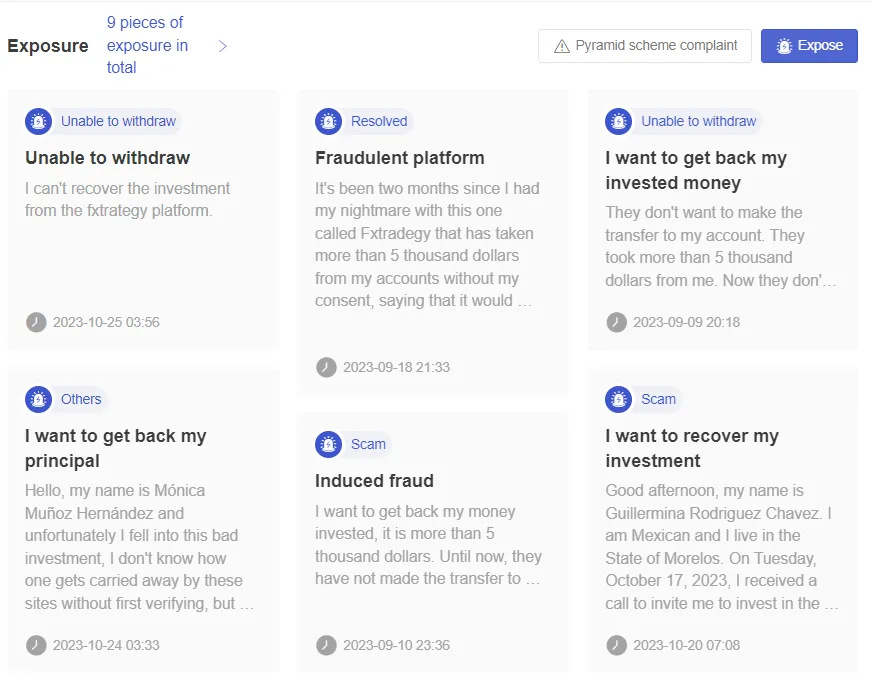Click the clock icon beside 2023-10-25 03:56
The width and height of the screenshot is (872, 697).
click(x=36, y=322)
